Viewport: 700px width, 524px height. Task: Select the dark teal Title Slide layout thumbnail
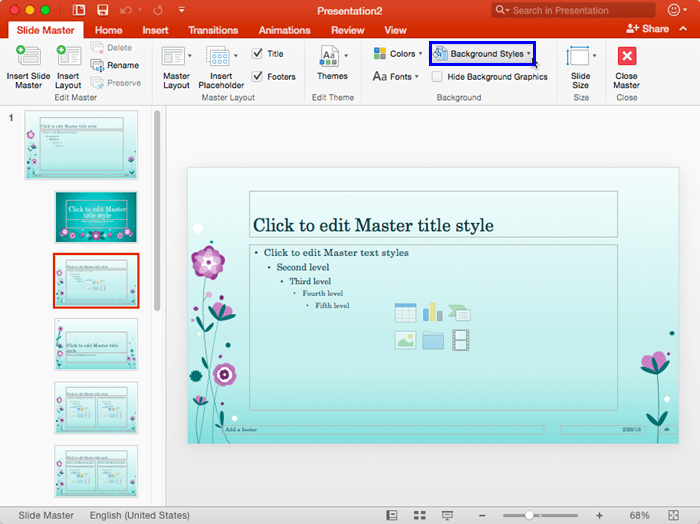[96, 217]
